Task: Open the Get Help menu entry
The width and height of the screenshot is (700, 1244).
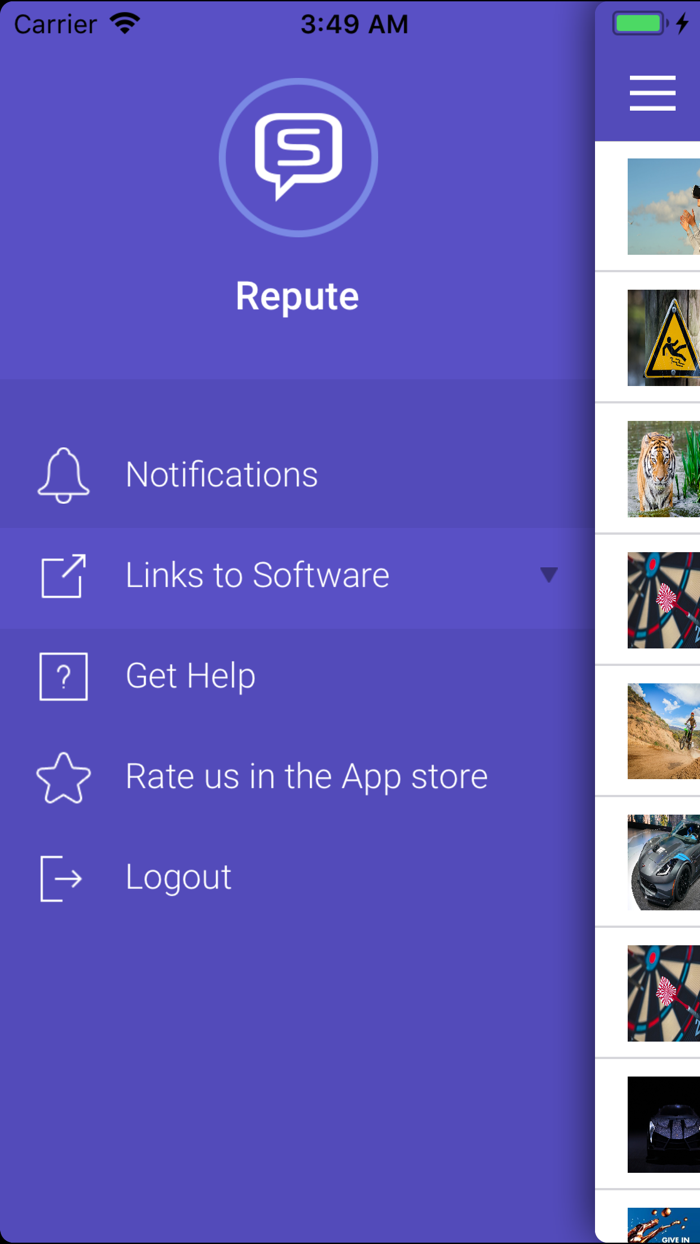Action: point(298,676)
